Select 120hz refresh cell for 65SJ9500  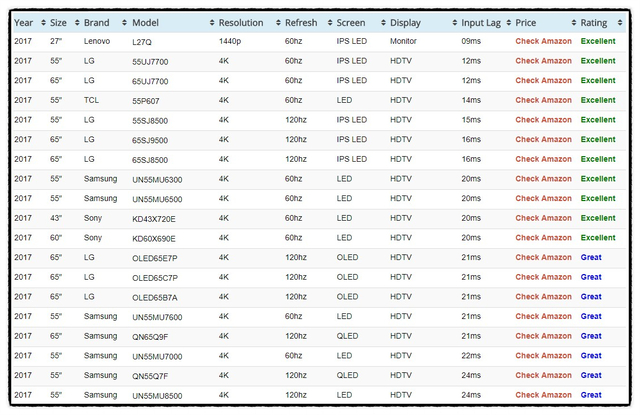coord(296,140)
